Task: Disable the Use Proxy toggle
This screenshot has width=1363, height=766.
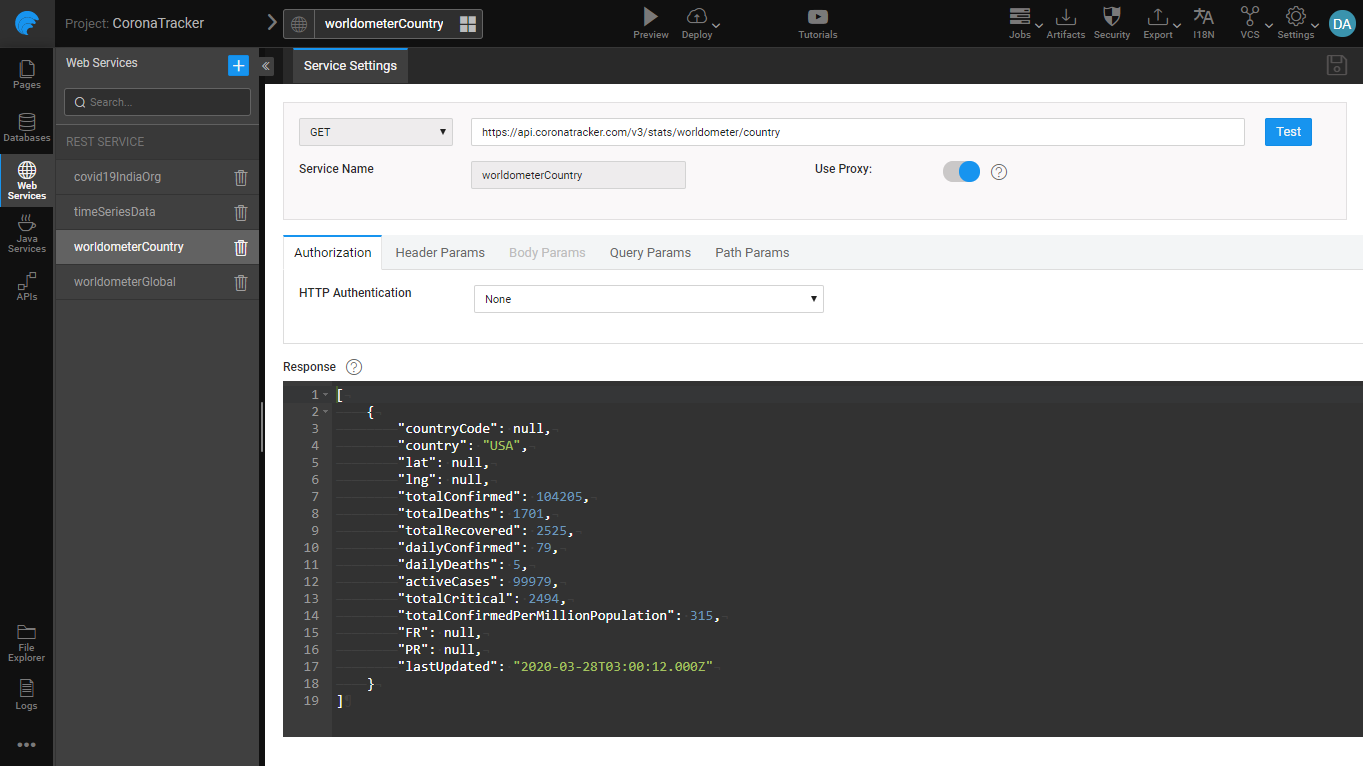Action: pyautogui.click(x=960, y=171)
